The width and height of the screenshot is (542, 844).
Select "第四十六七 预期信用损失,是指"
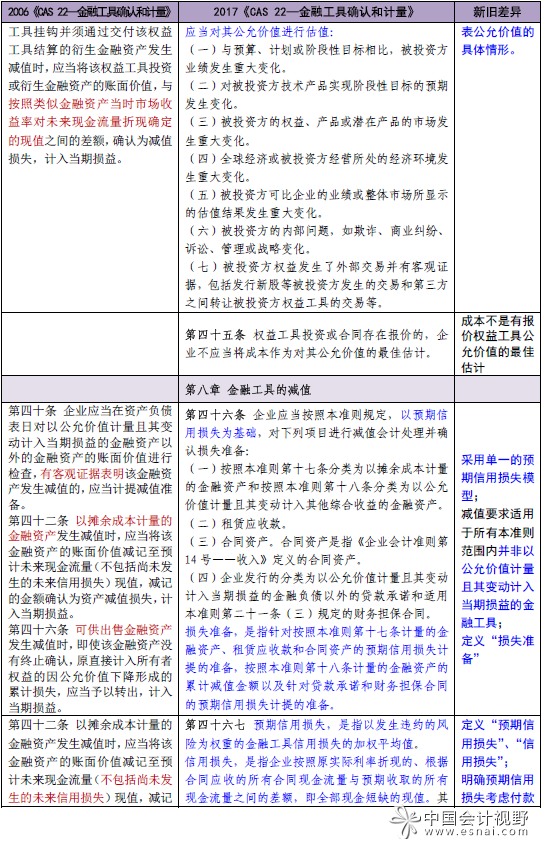tap(316, 734)
